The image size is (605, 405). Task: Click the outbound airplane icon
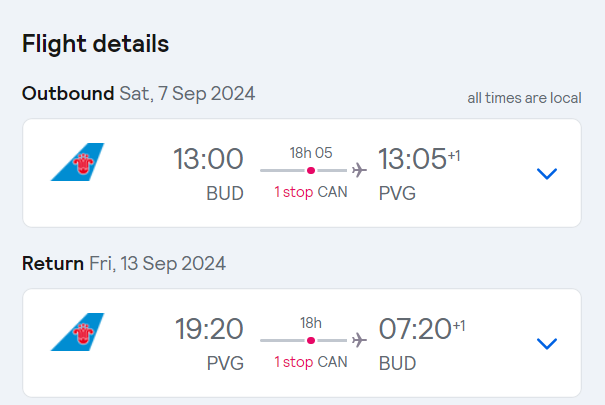point(359,170)
